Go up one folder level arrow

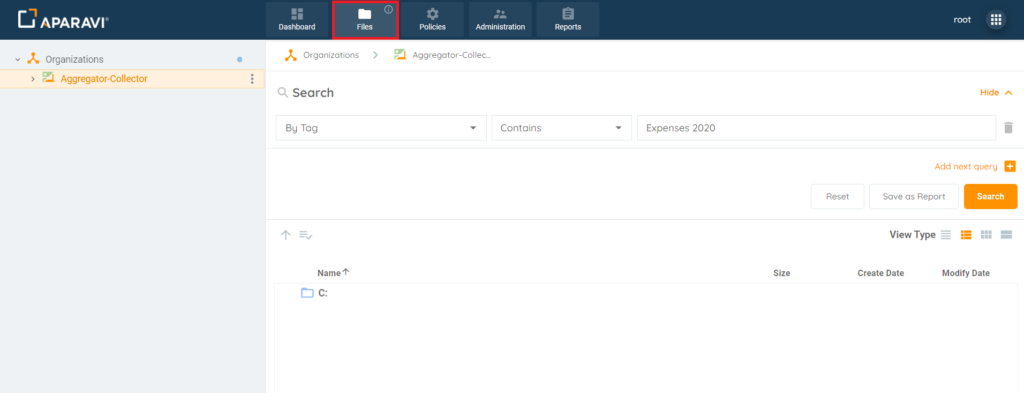[285, 235]
